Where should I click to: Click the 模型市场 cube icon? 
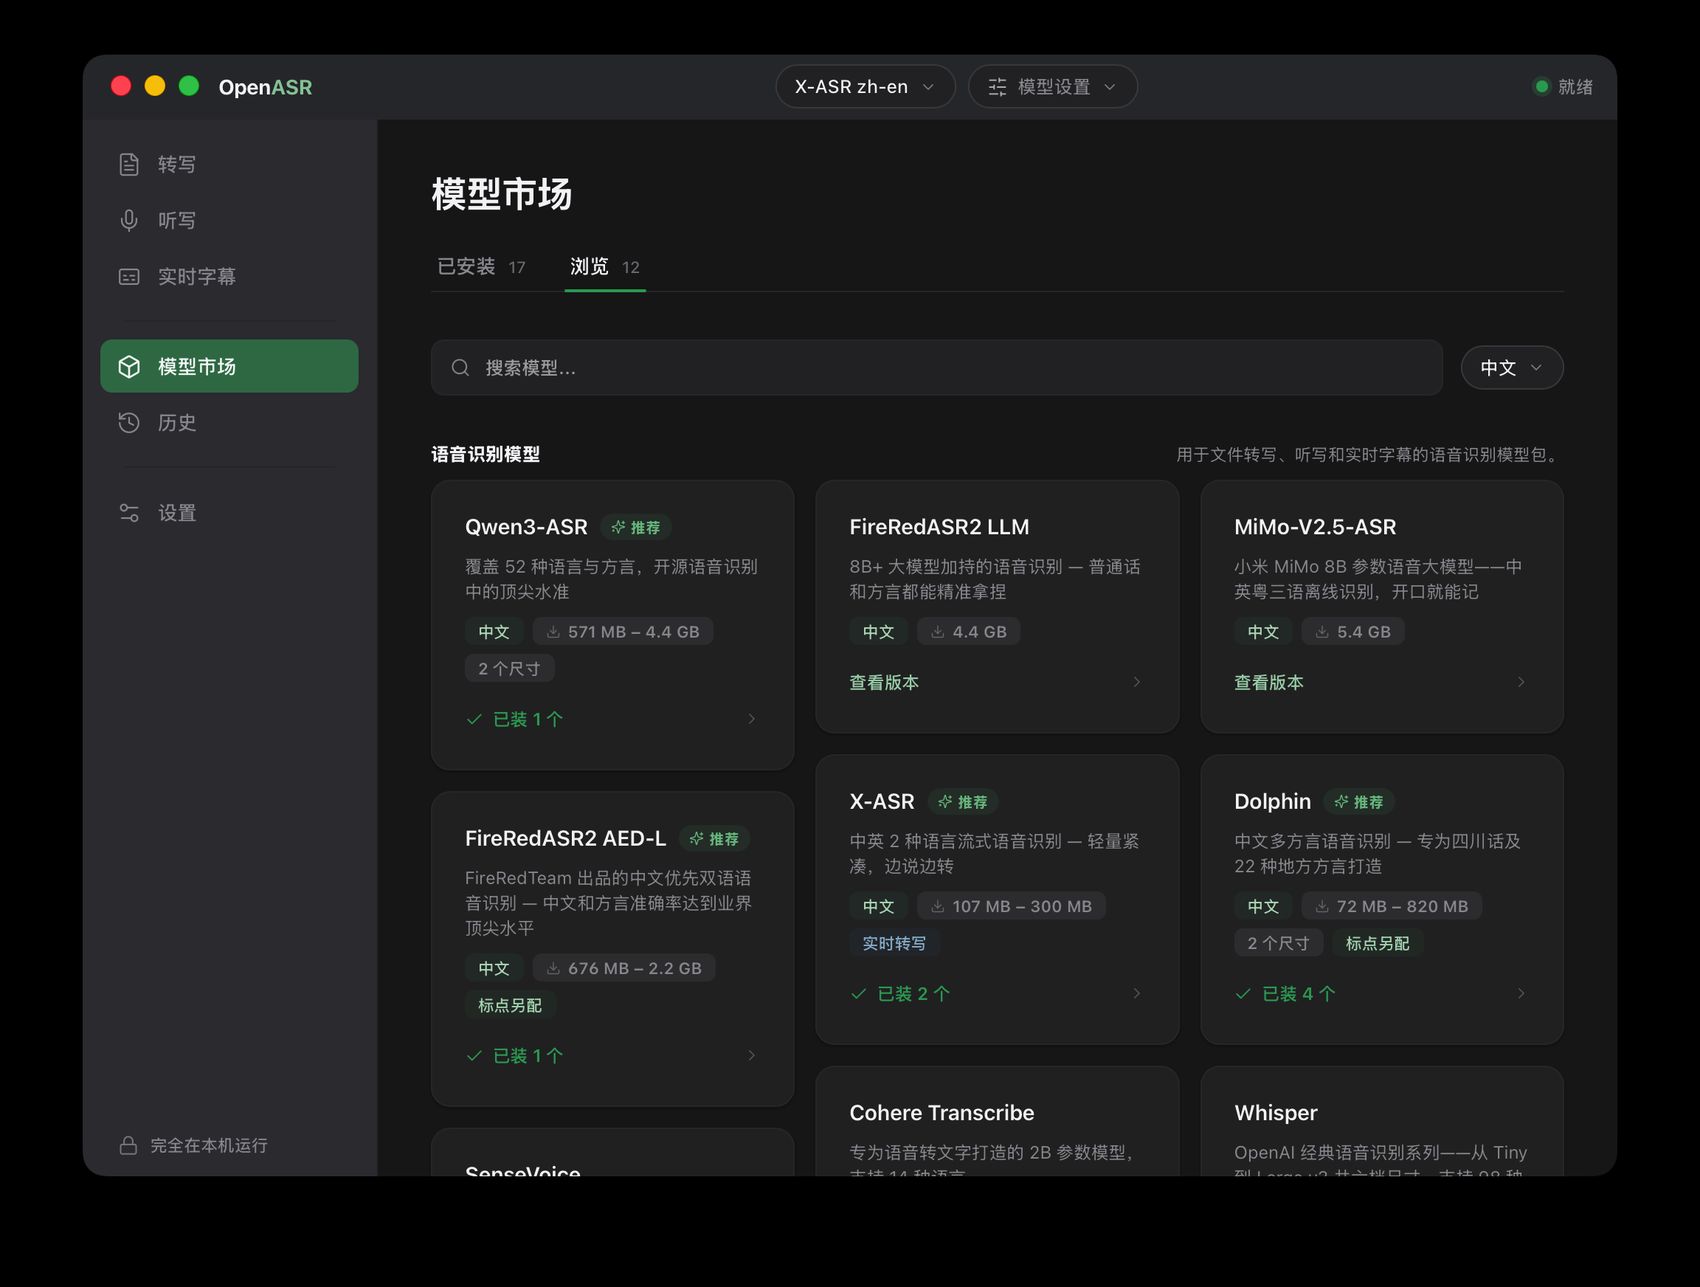129,367
